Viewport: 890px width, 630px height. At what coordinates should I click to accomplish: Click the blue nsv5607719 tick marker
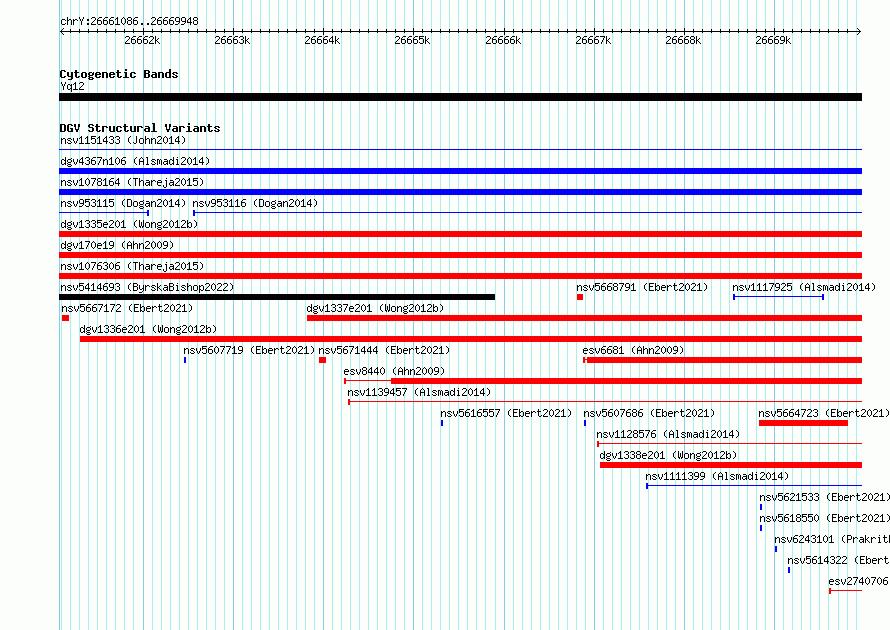click(185, 360)
